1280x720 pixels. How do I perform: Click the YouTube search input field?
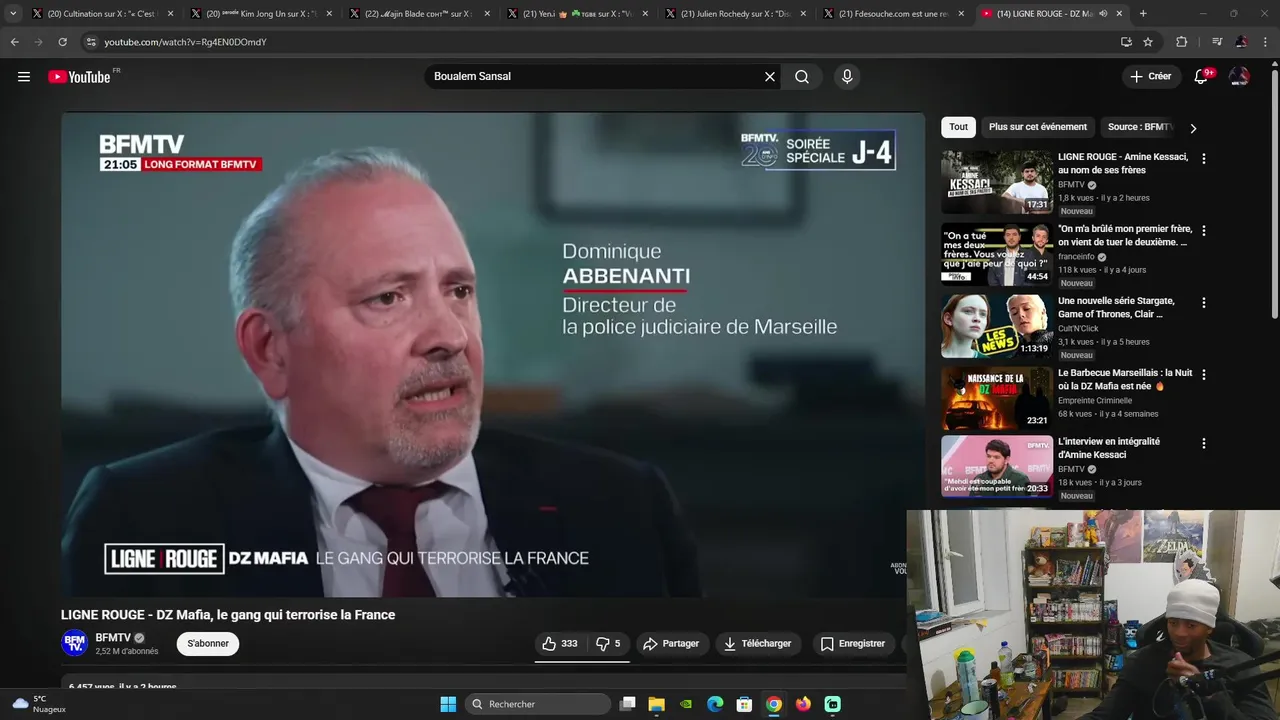tap(594, 77)
